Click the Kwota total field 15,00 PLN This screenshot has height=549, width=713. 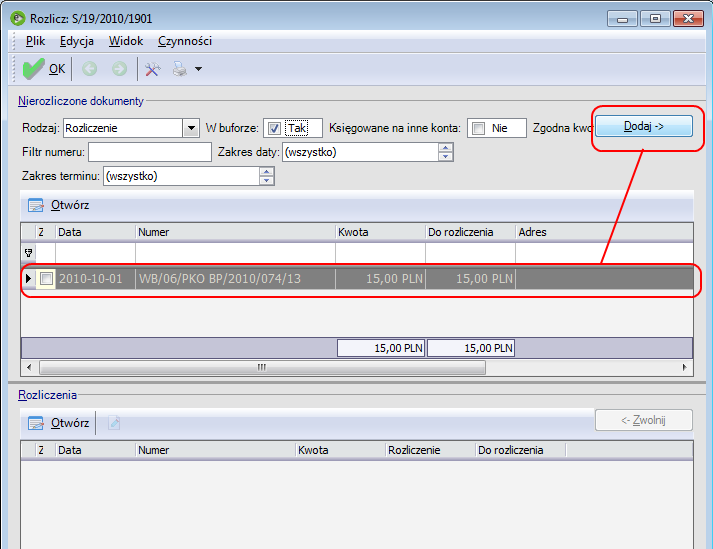click(x=381, y=348)
